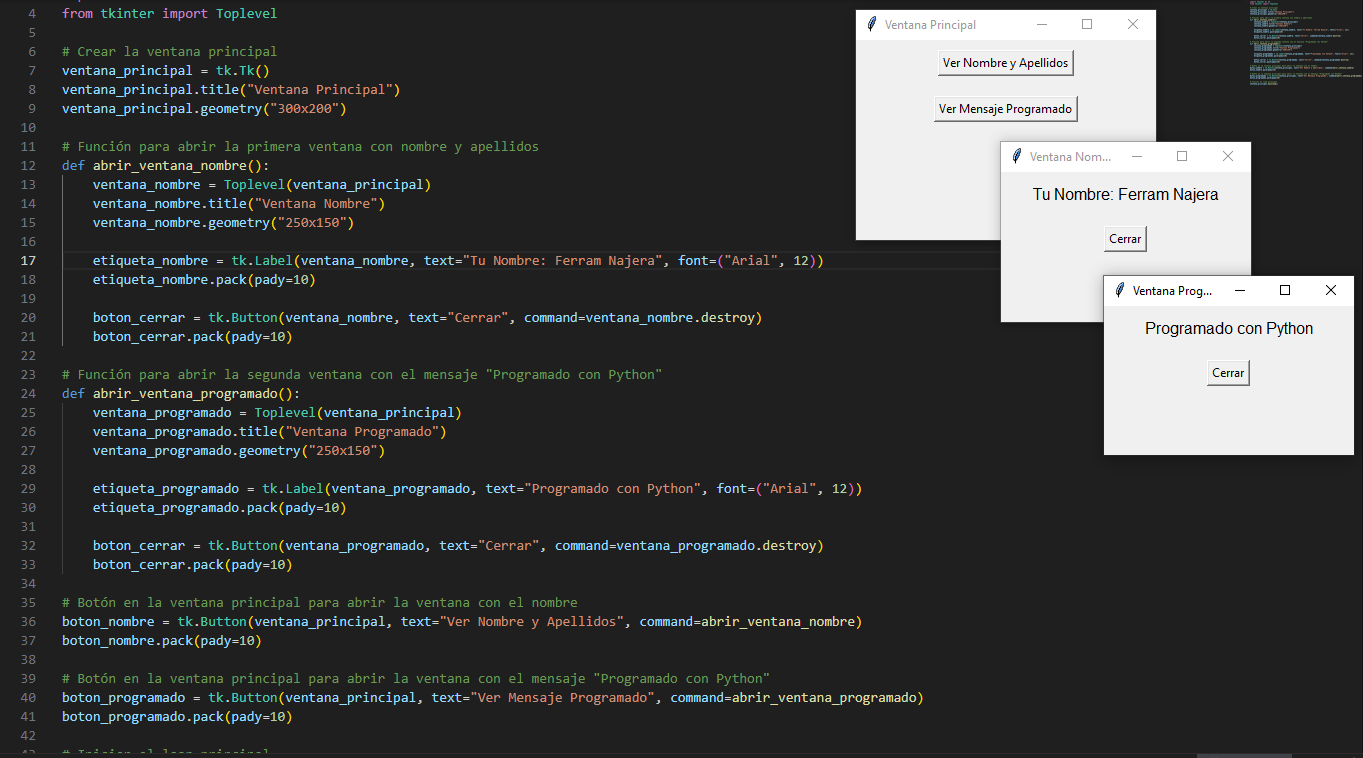The width and height of the screenshot is (1363, 758).
Task: Minimize the Ventana Programado window
Action: [x=1240, y=291]
